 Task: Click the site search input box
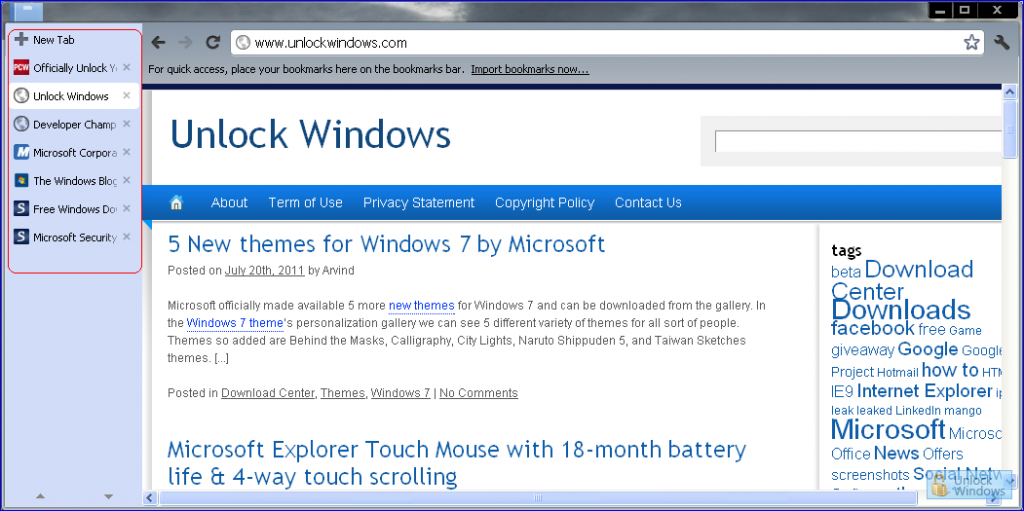click(858, 141)
